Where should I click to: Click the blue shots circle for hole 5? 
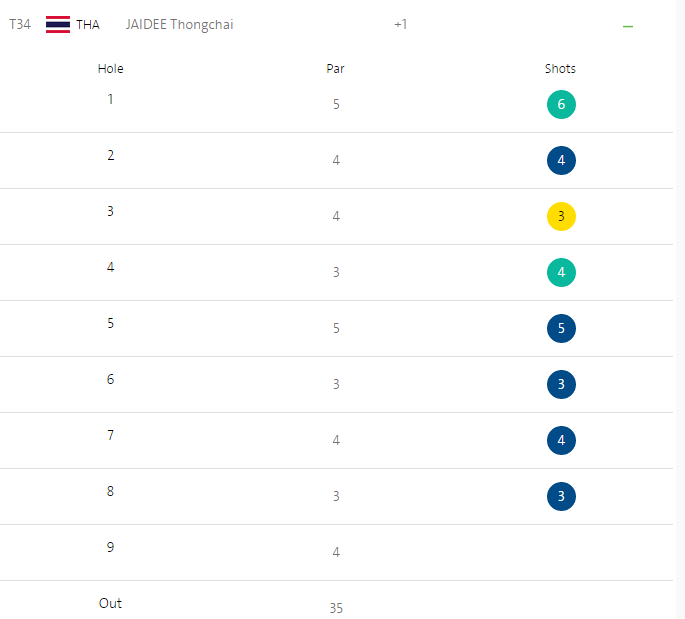coord(561,328)
